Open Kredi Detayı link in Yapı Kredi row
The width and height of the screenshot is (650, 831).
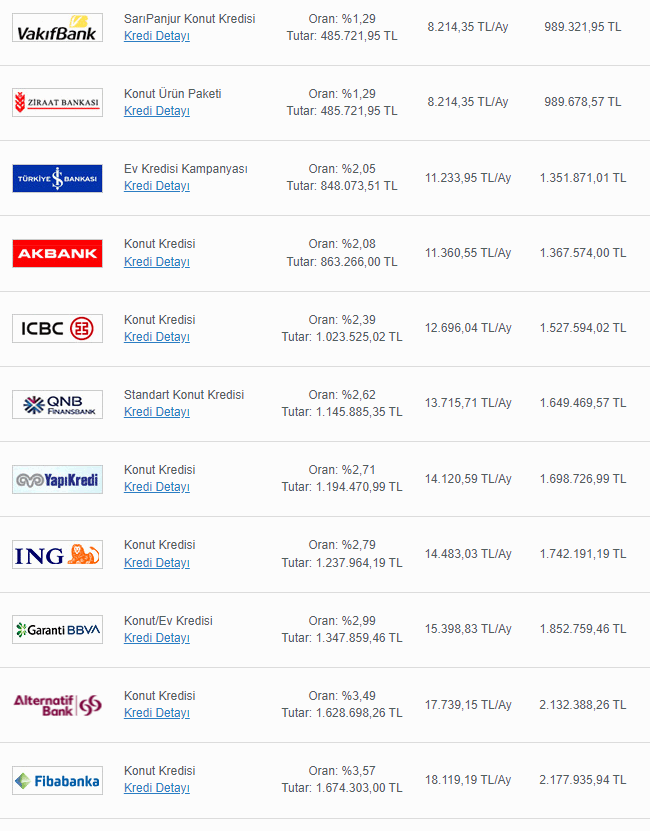pos(157,487)
